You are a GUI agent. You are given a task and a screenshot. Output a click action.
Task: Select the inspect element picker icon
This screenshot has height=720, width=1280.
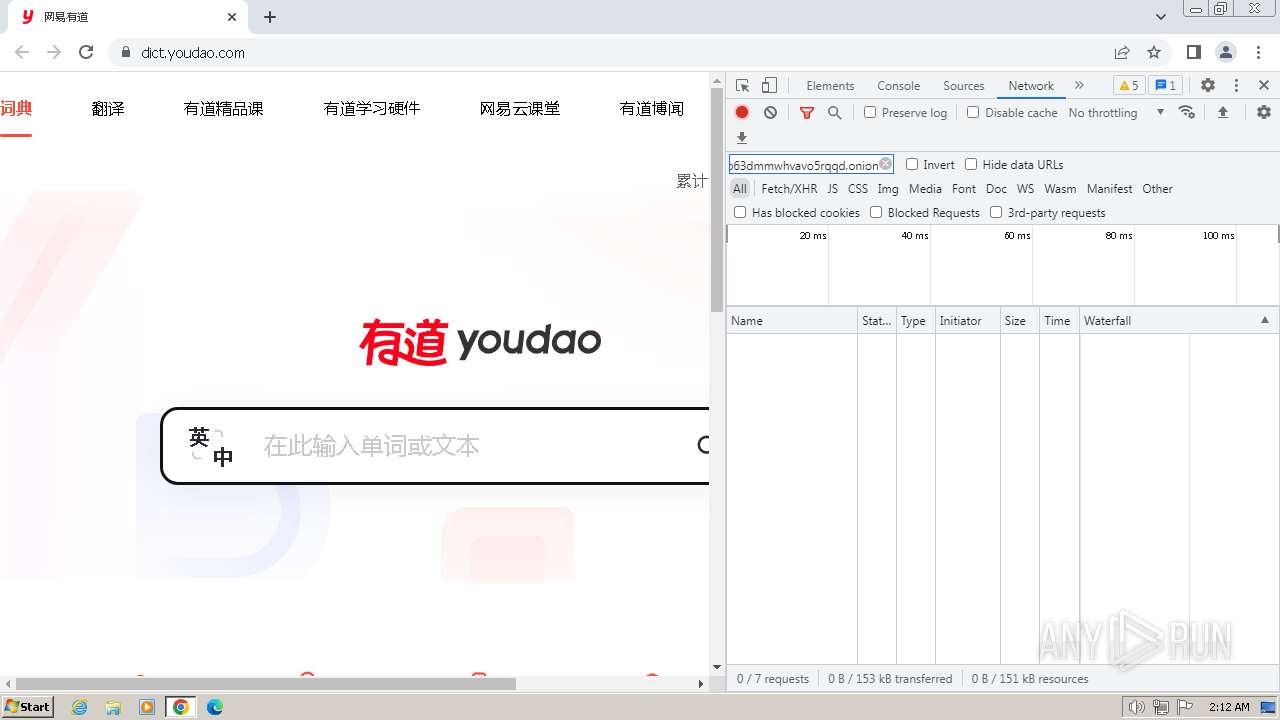[742, 85]
